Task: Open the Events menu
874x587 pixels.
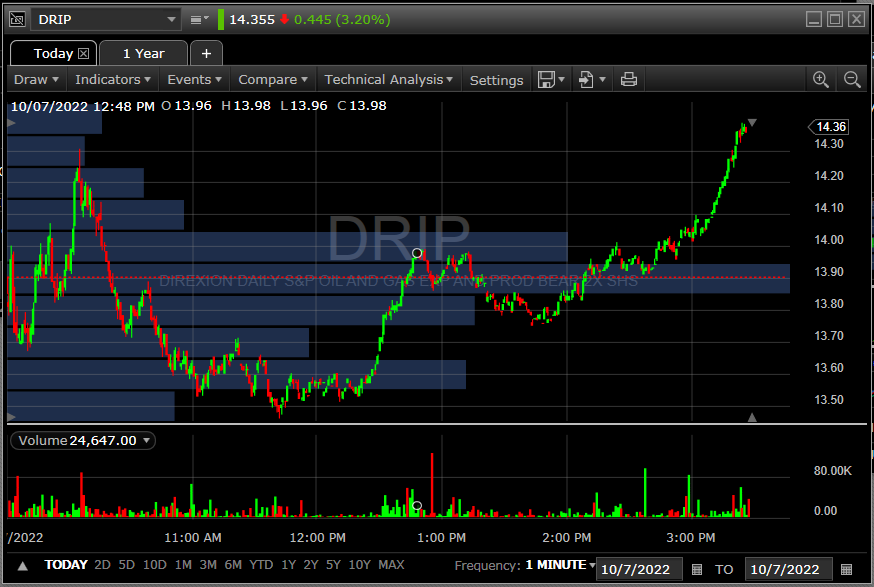Action: (194, 80)
